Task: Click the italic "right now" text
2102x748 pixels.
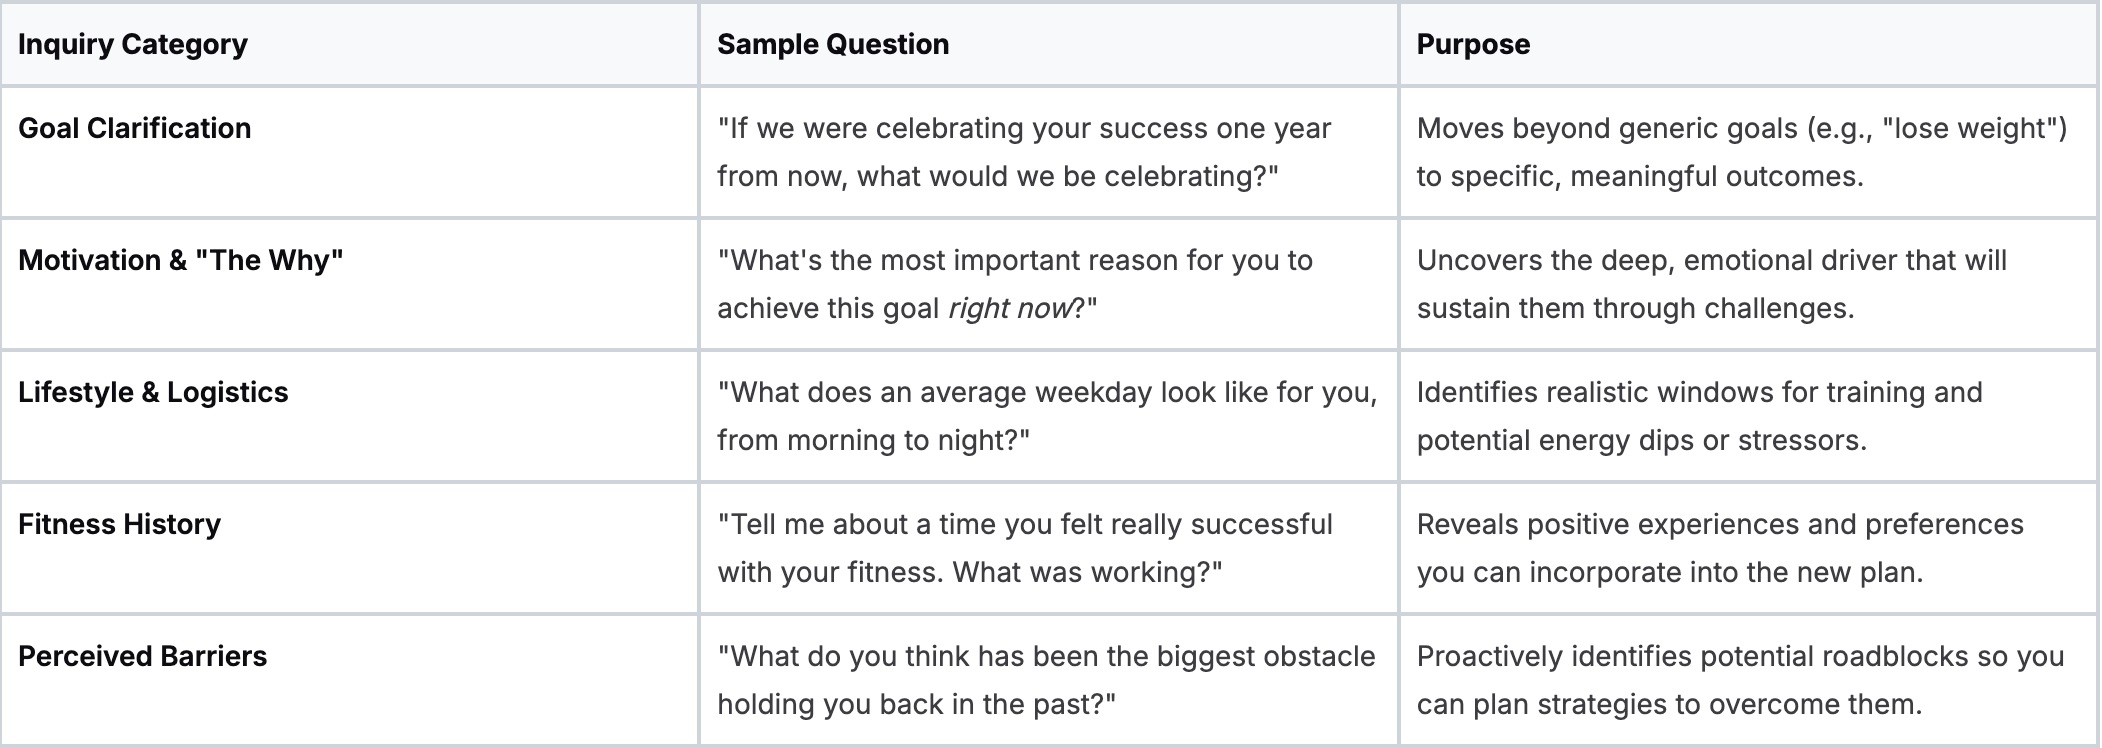Action: (1010, 308)
